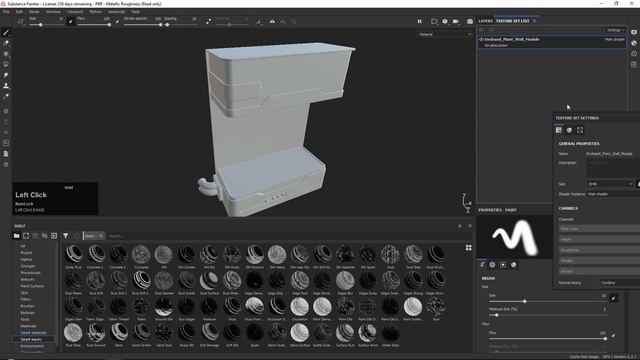
Task: Adjust the Stroke opacity slider
Action: pyautogui.click(x=143, y=24)
